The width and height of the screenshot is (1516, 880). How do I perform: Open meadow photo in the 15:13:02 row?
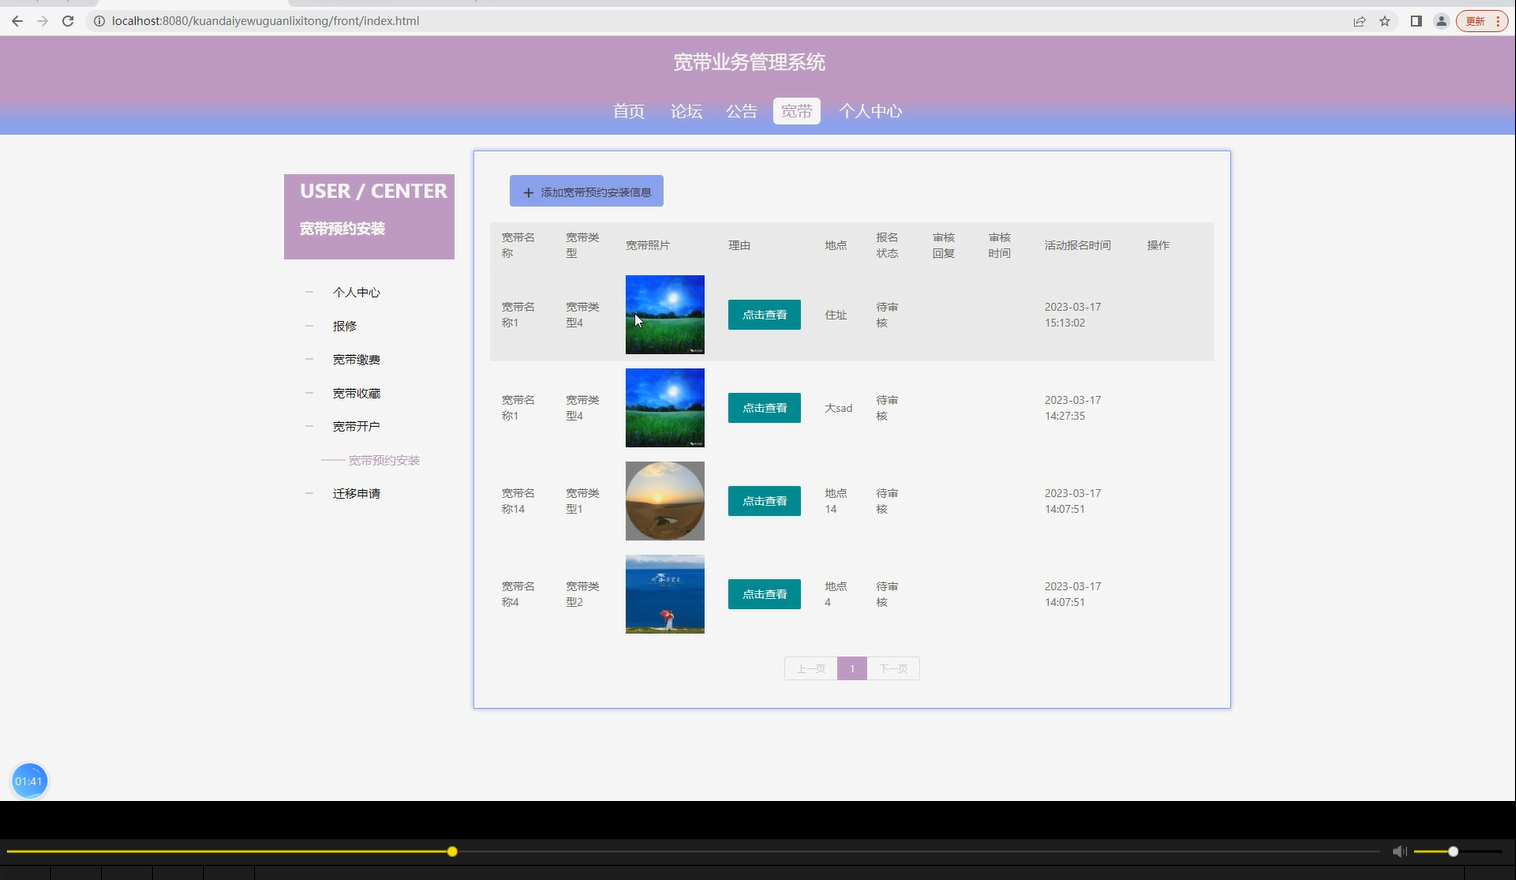[665, 315]
